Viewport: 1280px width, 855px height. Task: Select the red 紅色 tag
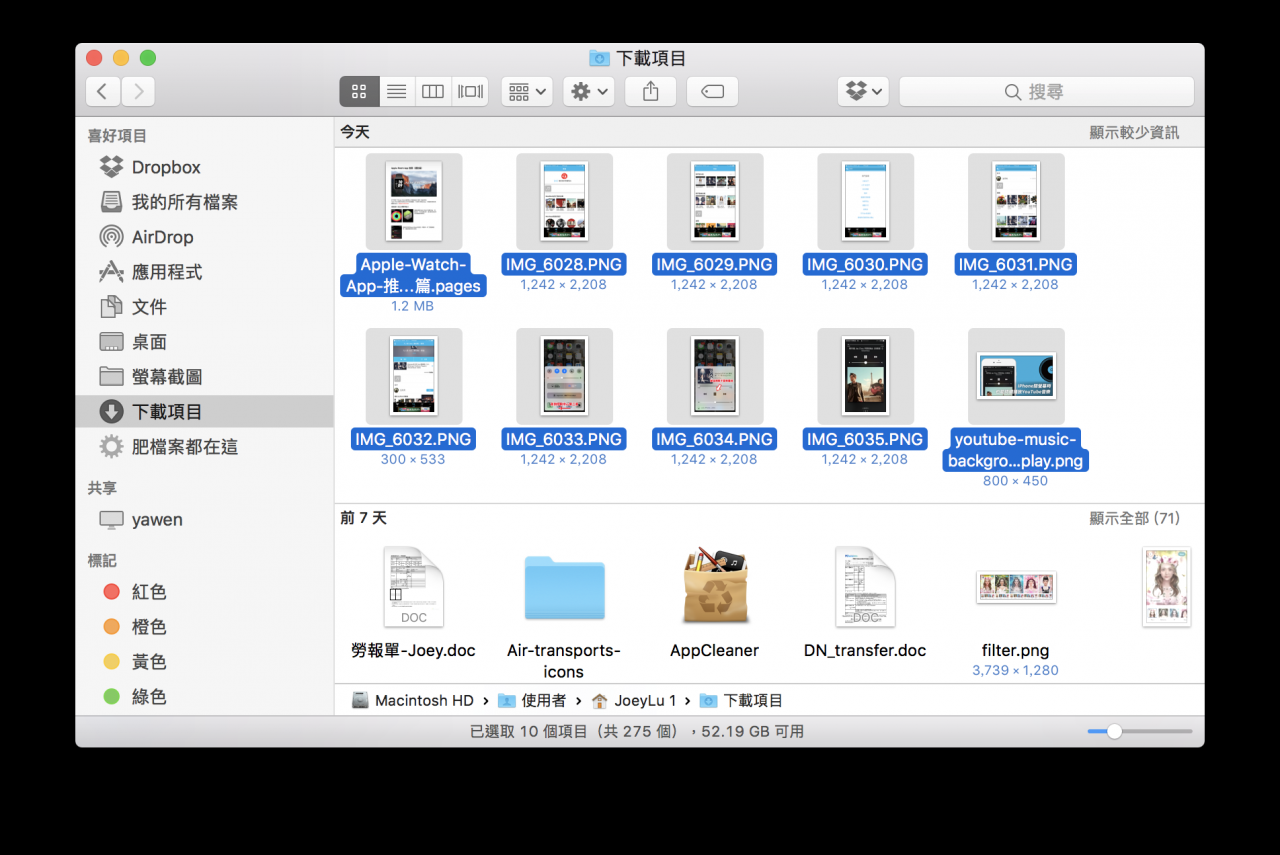150,592
